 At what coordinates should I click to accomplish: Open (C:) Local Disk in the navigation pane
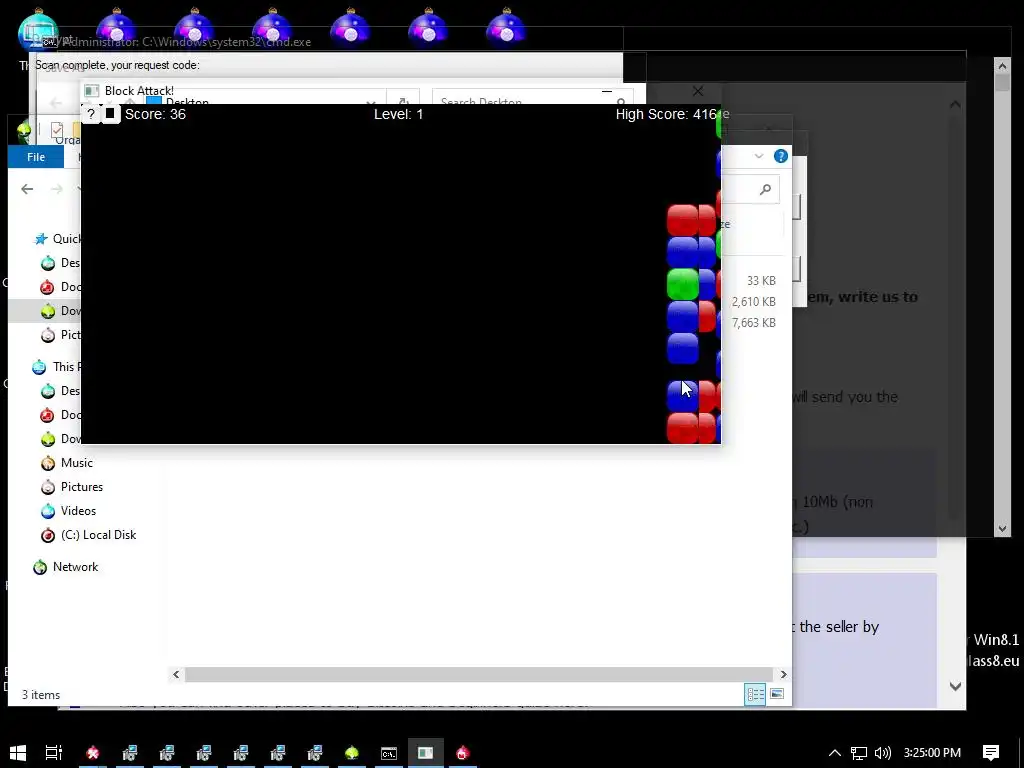[x=88, y=535]
